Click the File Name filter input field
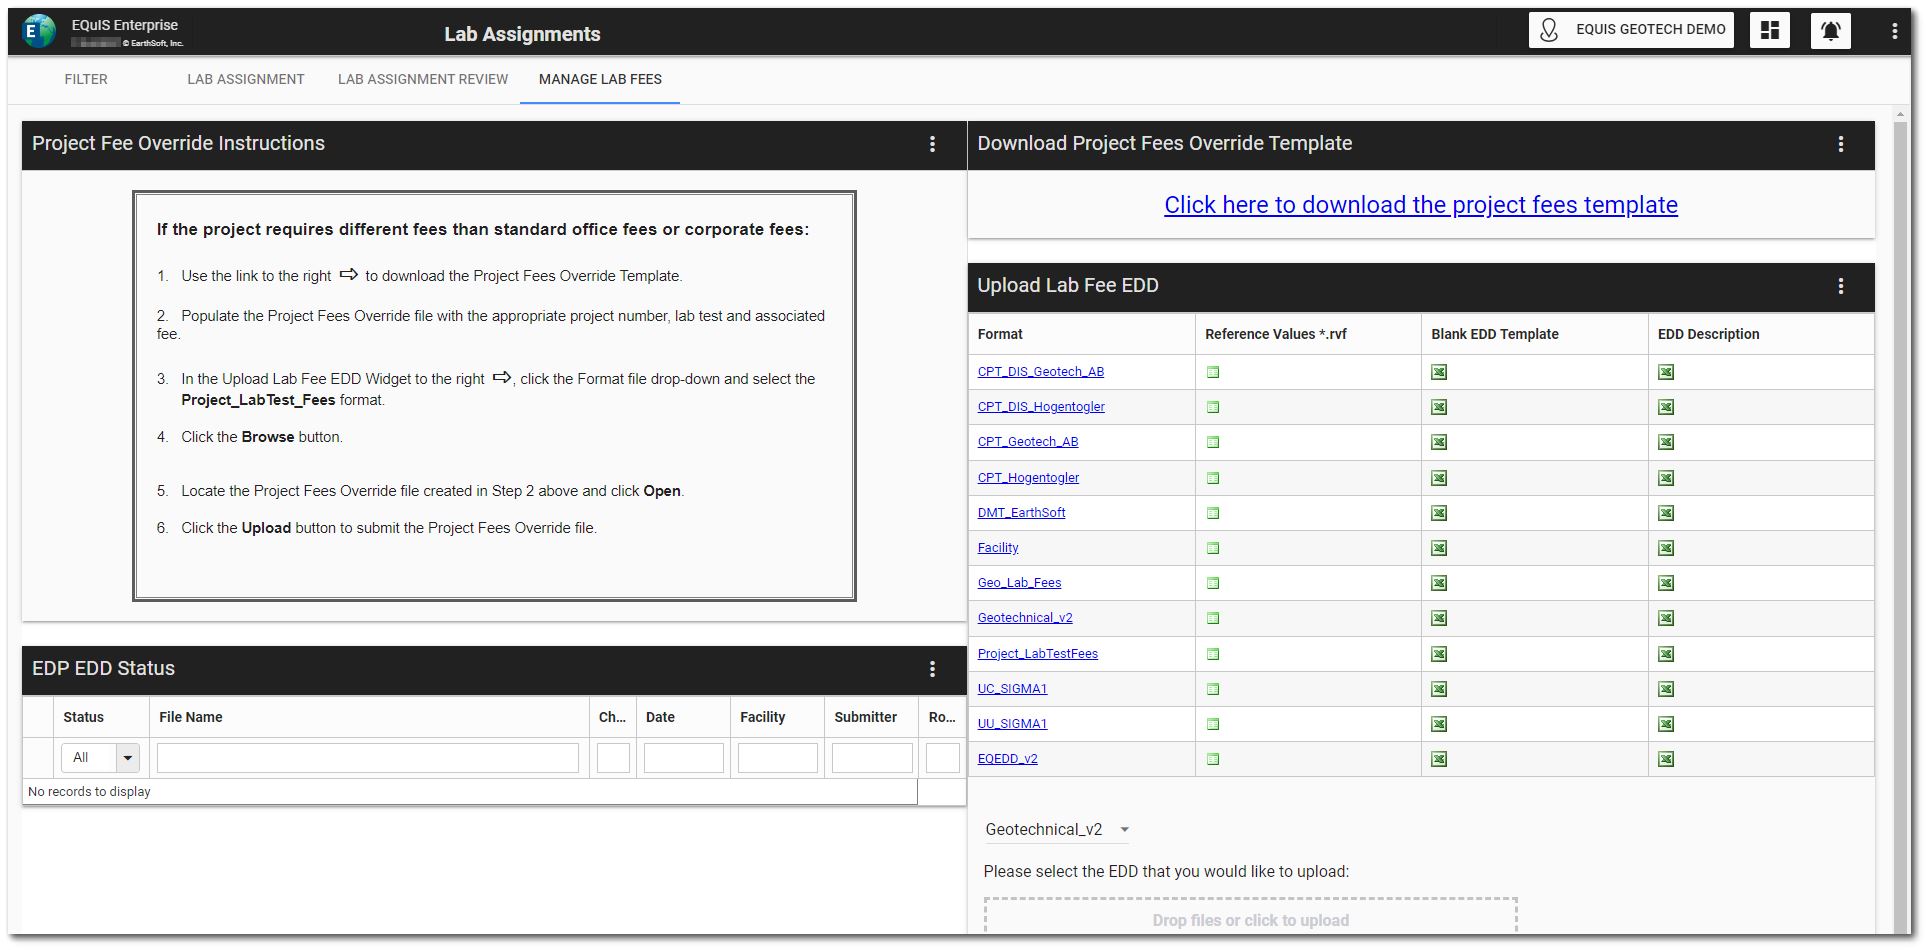This screenshot has width=1927, height=950. 367,758
